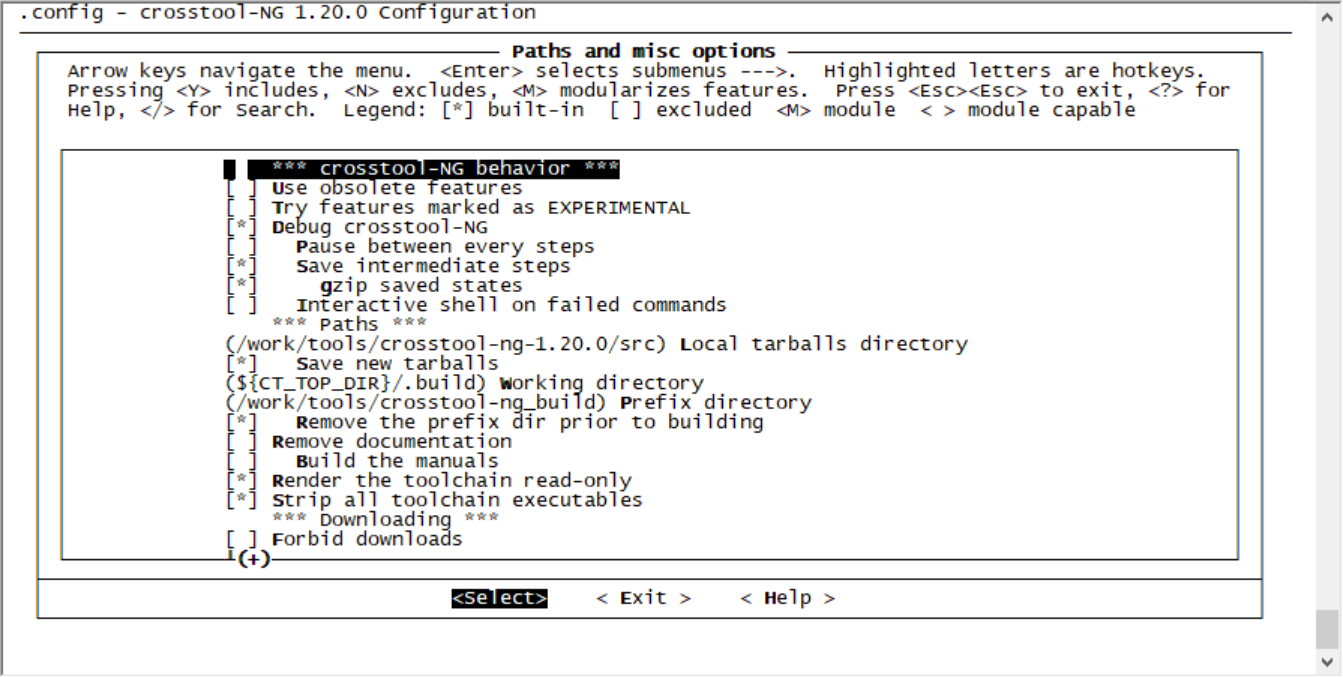Uncheck Remove the prefix dir prior to building
Screen dimensions: 1343x677
click(x=241, y=422)
